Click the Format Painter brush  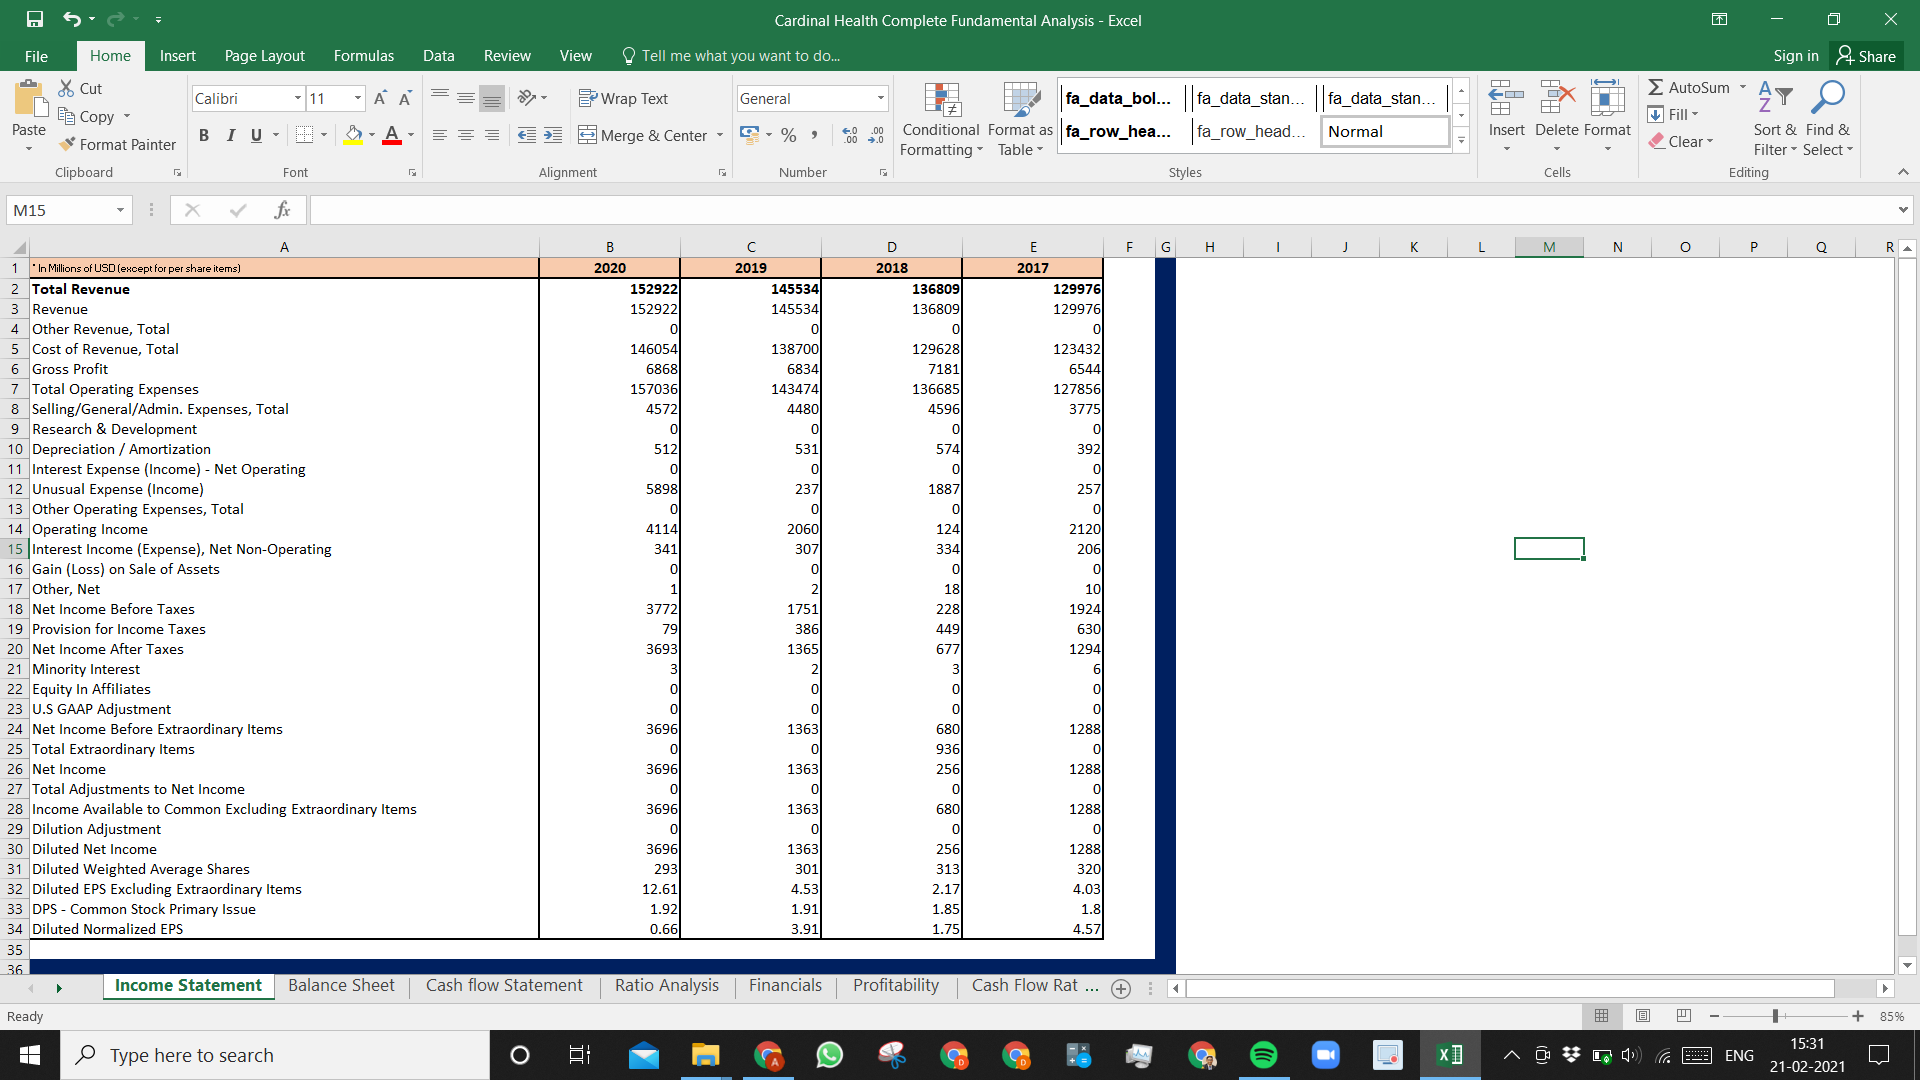click(x=67, y=144)
